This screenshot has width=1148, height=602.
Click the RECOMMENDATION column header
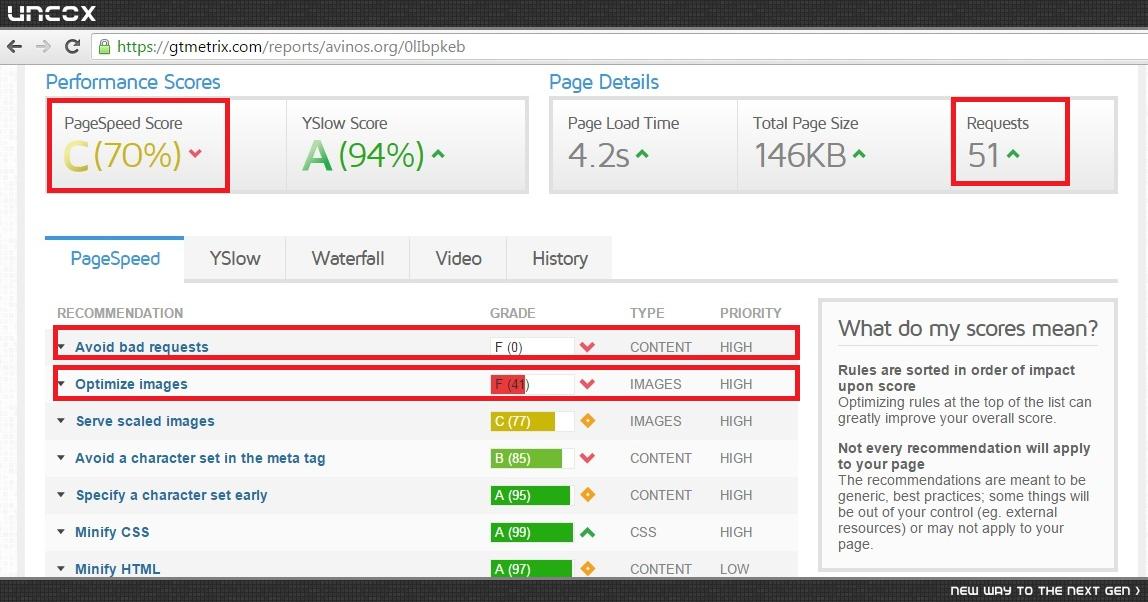click(120, 313)
